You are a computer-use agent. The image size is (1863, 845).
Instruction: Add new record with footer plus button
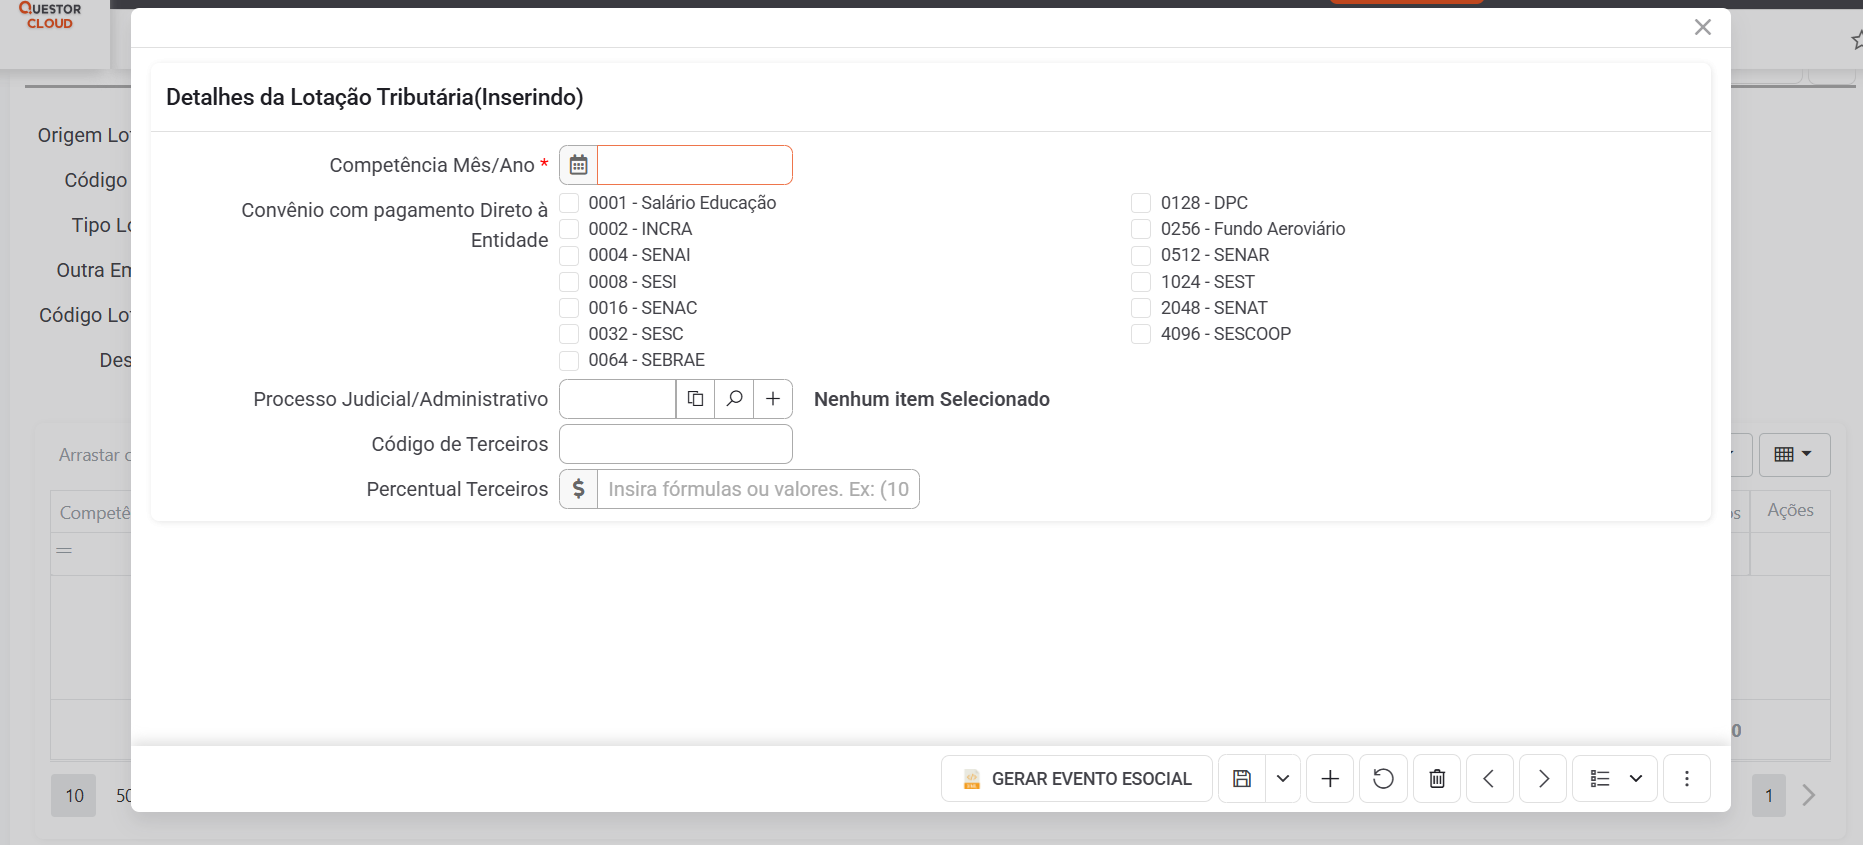1330,779
